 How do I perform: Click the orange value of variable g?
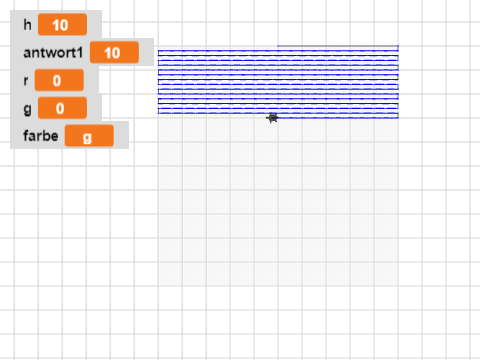point(62,108)
